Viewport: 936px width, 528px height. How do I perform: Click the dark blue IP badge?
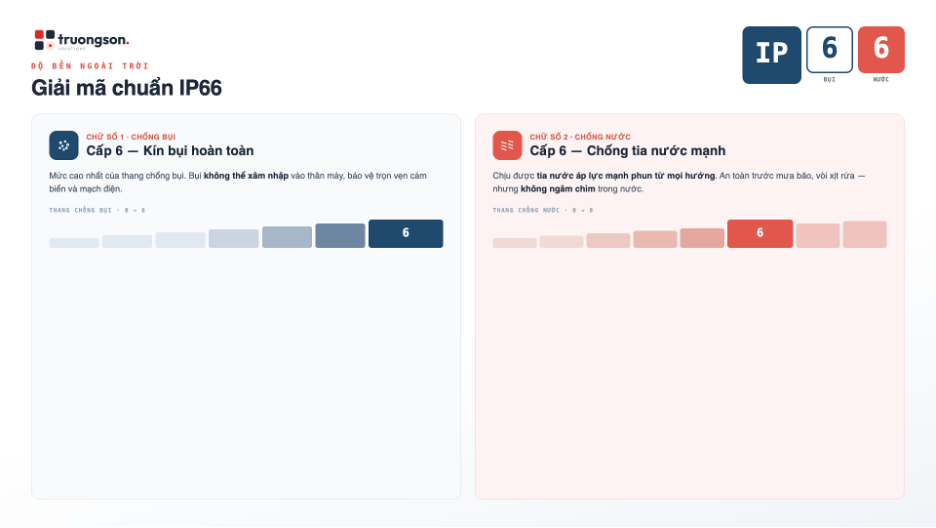point(772,55)
